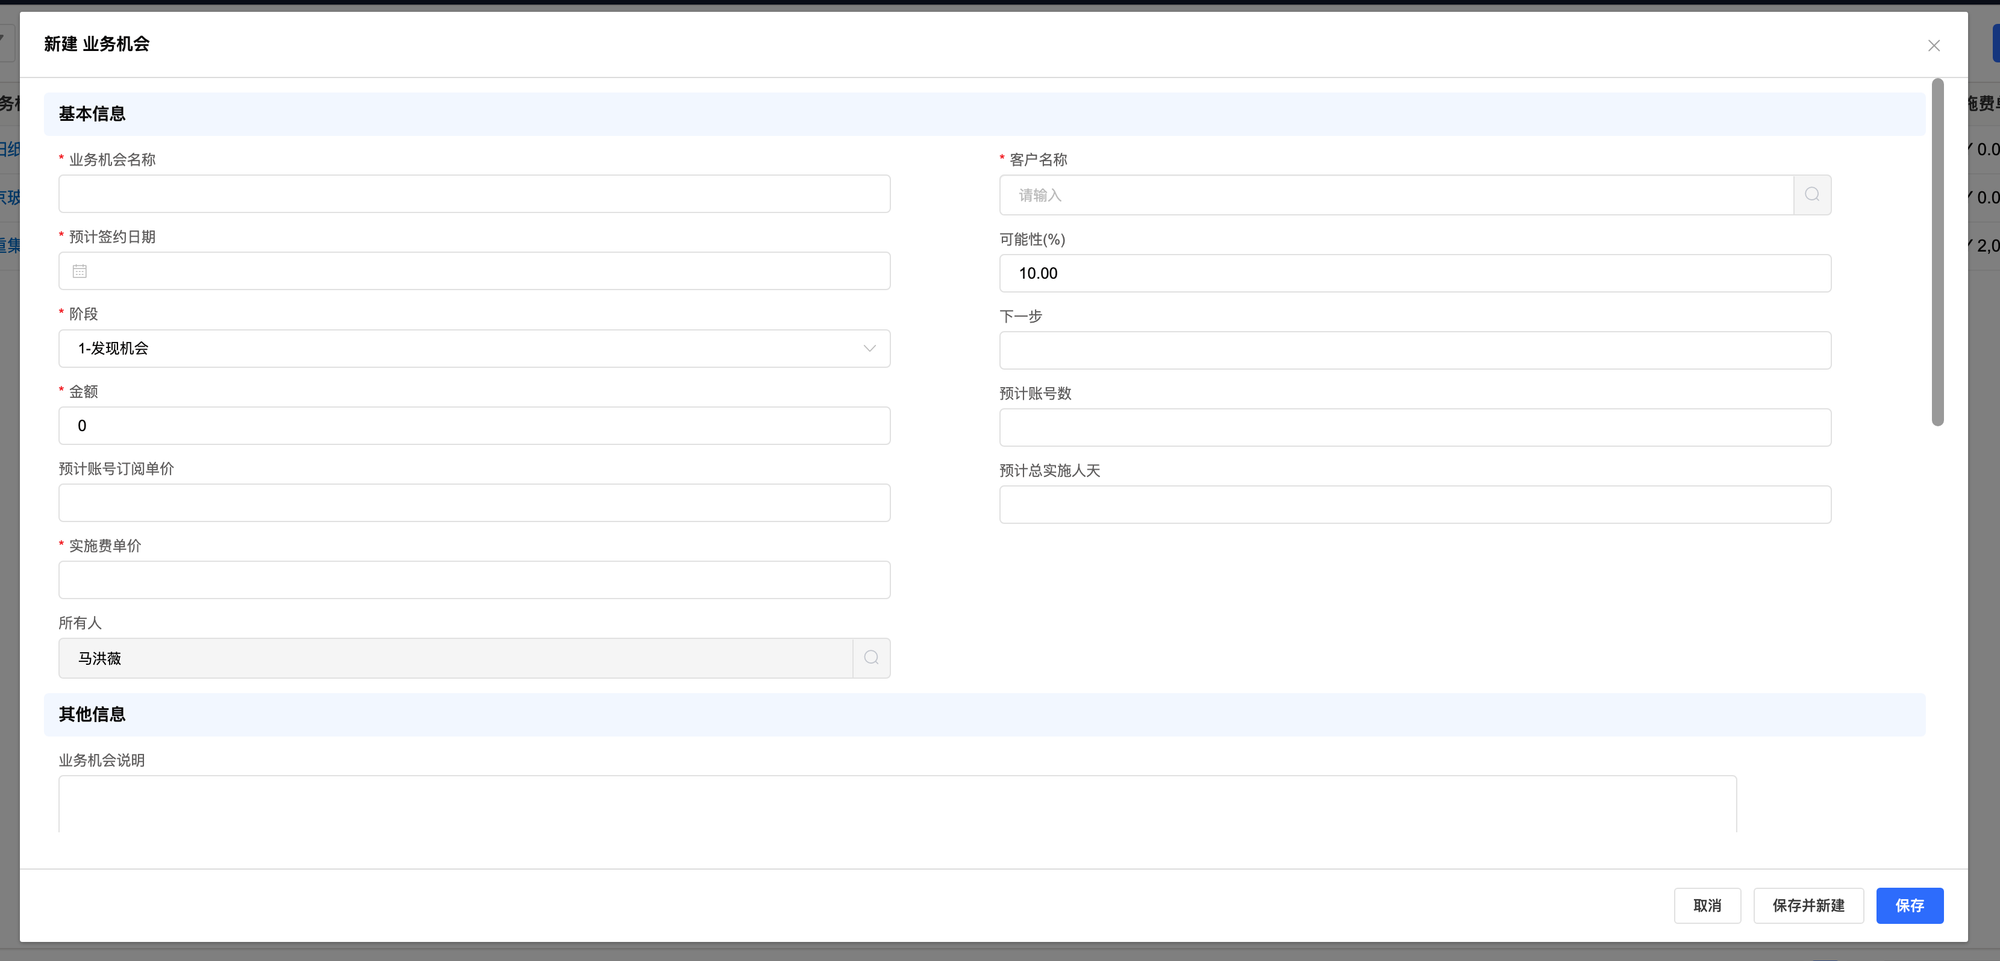Viewport: 2000px width, 961px height.
Task: Click the owner field search icon
Action: (871, 658)
